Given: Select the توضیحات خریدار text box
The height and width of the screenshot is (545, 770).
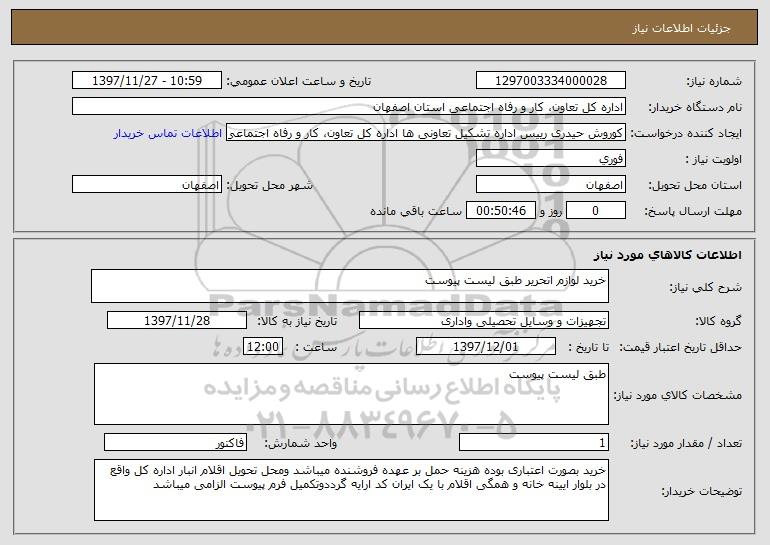Looking at the screenshot, I should (351, 490).
